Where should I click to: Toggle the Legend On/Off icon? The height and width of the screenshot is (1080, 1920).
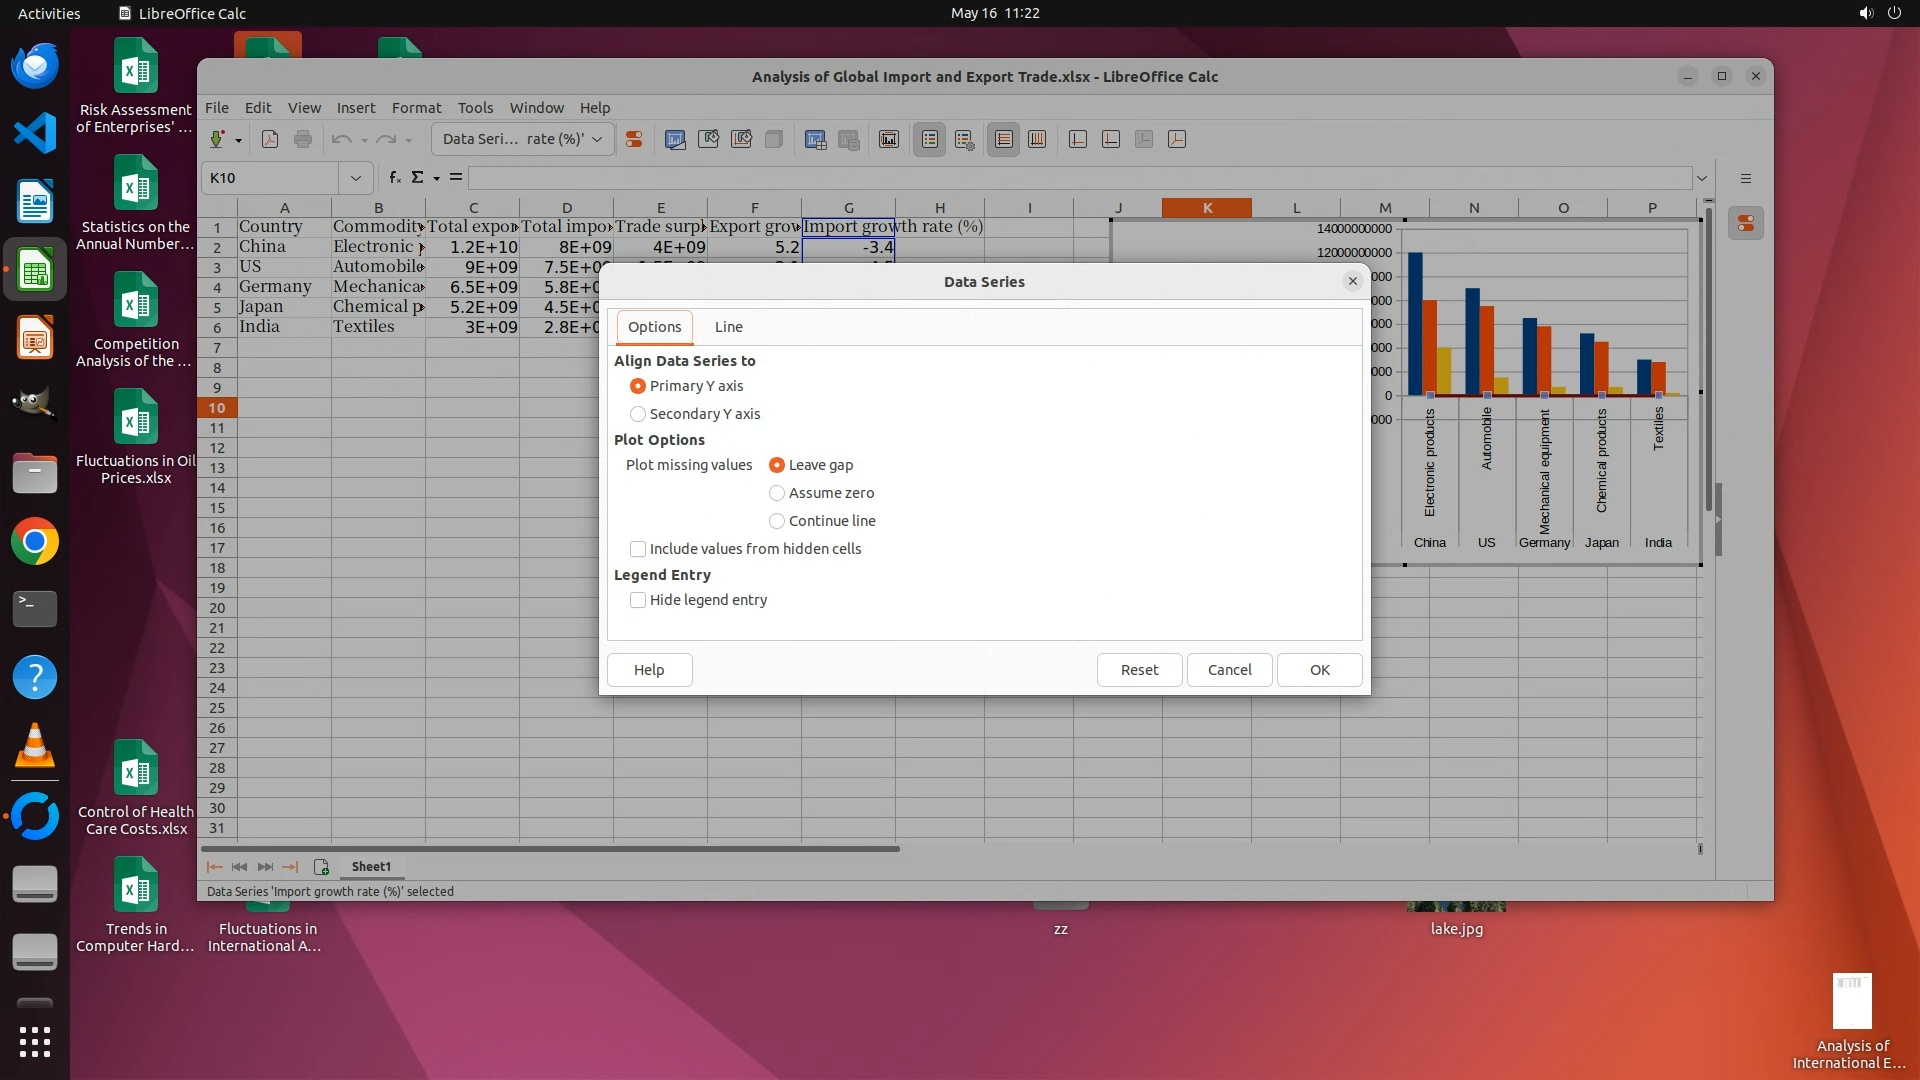click(x=929, y=139)
